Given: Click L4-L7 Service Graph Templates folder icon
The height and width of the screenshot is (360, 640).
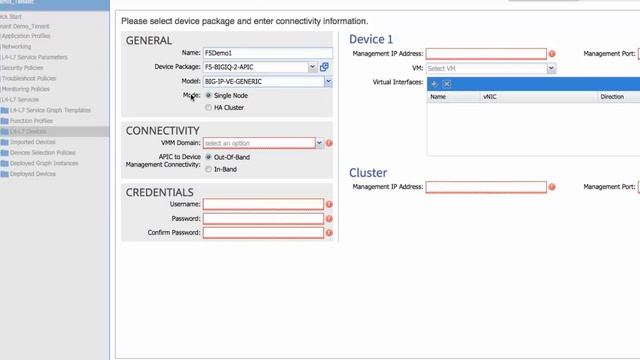Looking at the screenshot, I should click(4, 110).
